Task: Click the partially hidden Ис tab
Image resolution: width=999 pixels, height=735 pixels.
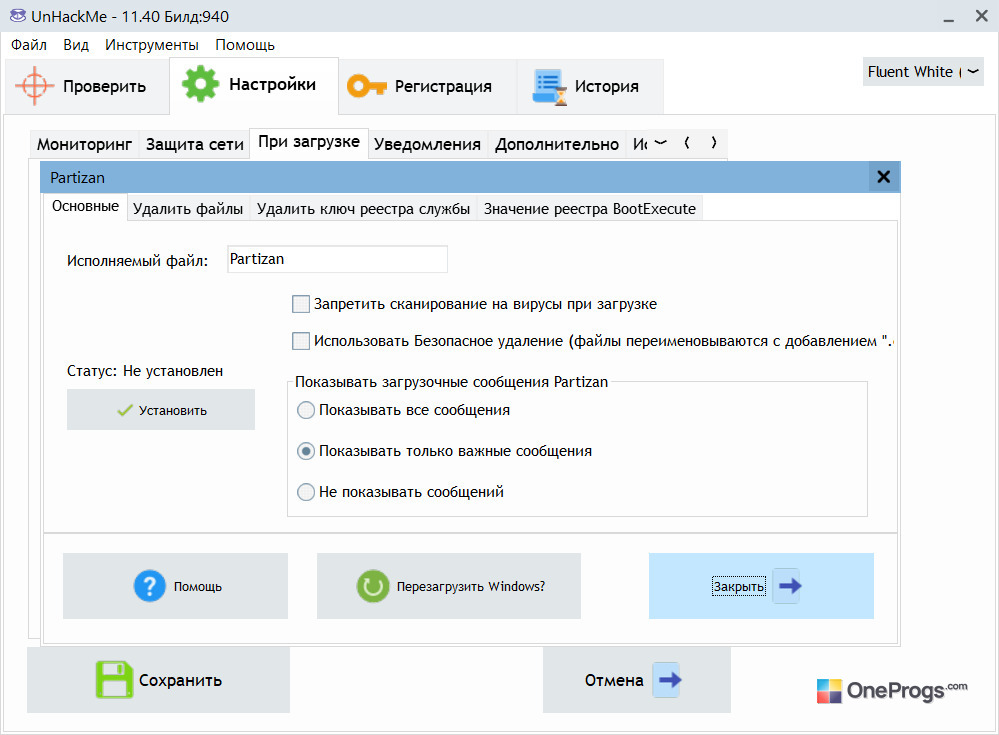Action: coord(639,144)
